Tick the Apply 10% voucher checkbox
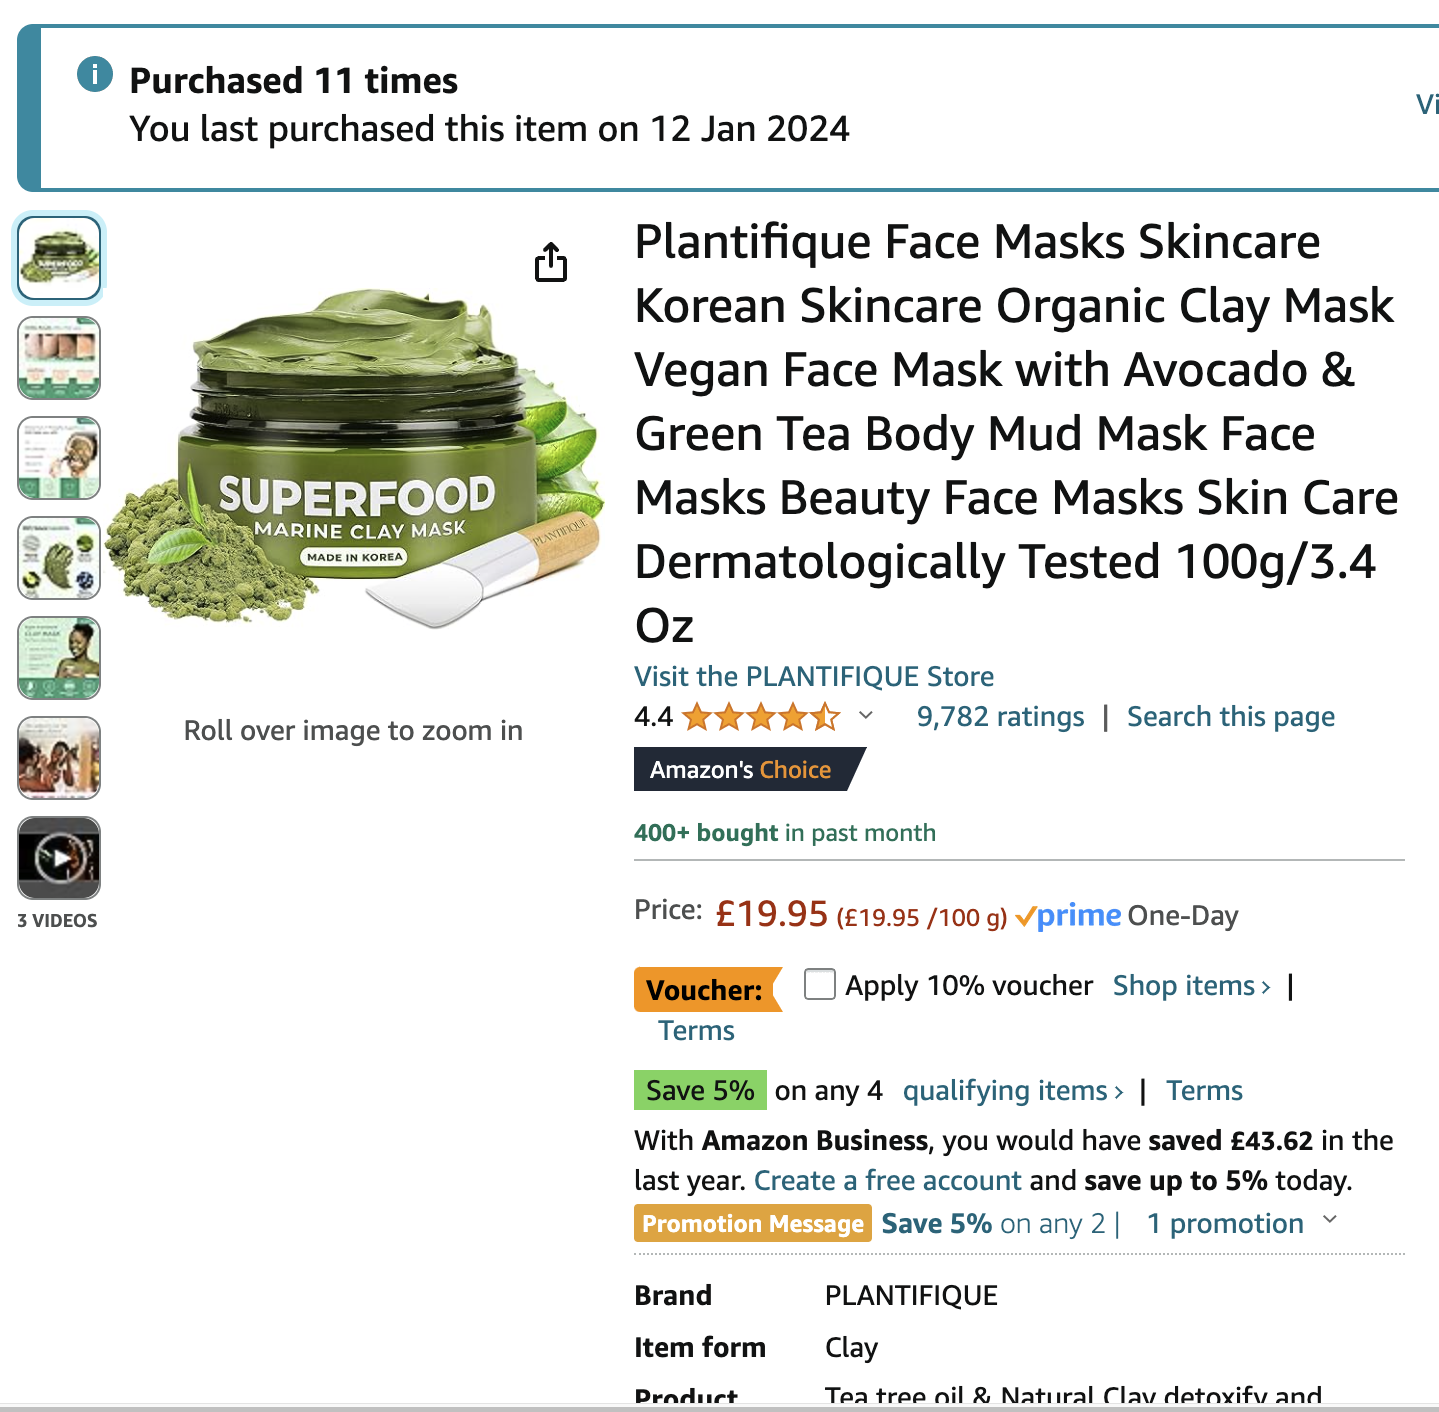 point(820,984)
